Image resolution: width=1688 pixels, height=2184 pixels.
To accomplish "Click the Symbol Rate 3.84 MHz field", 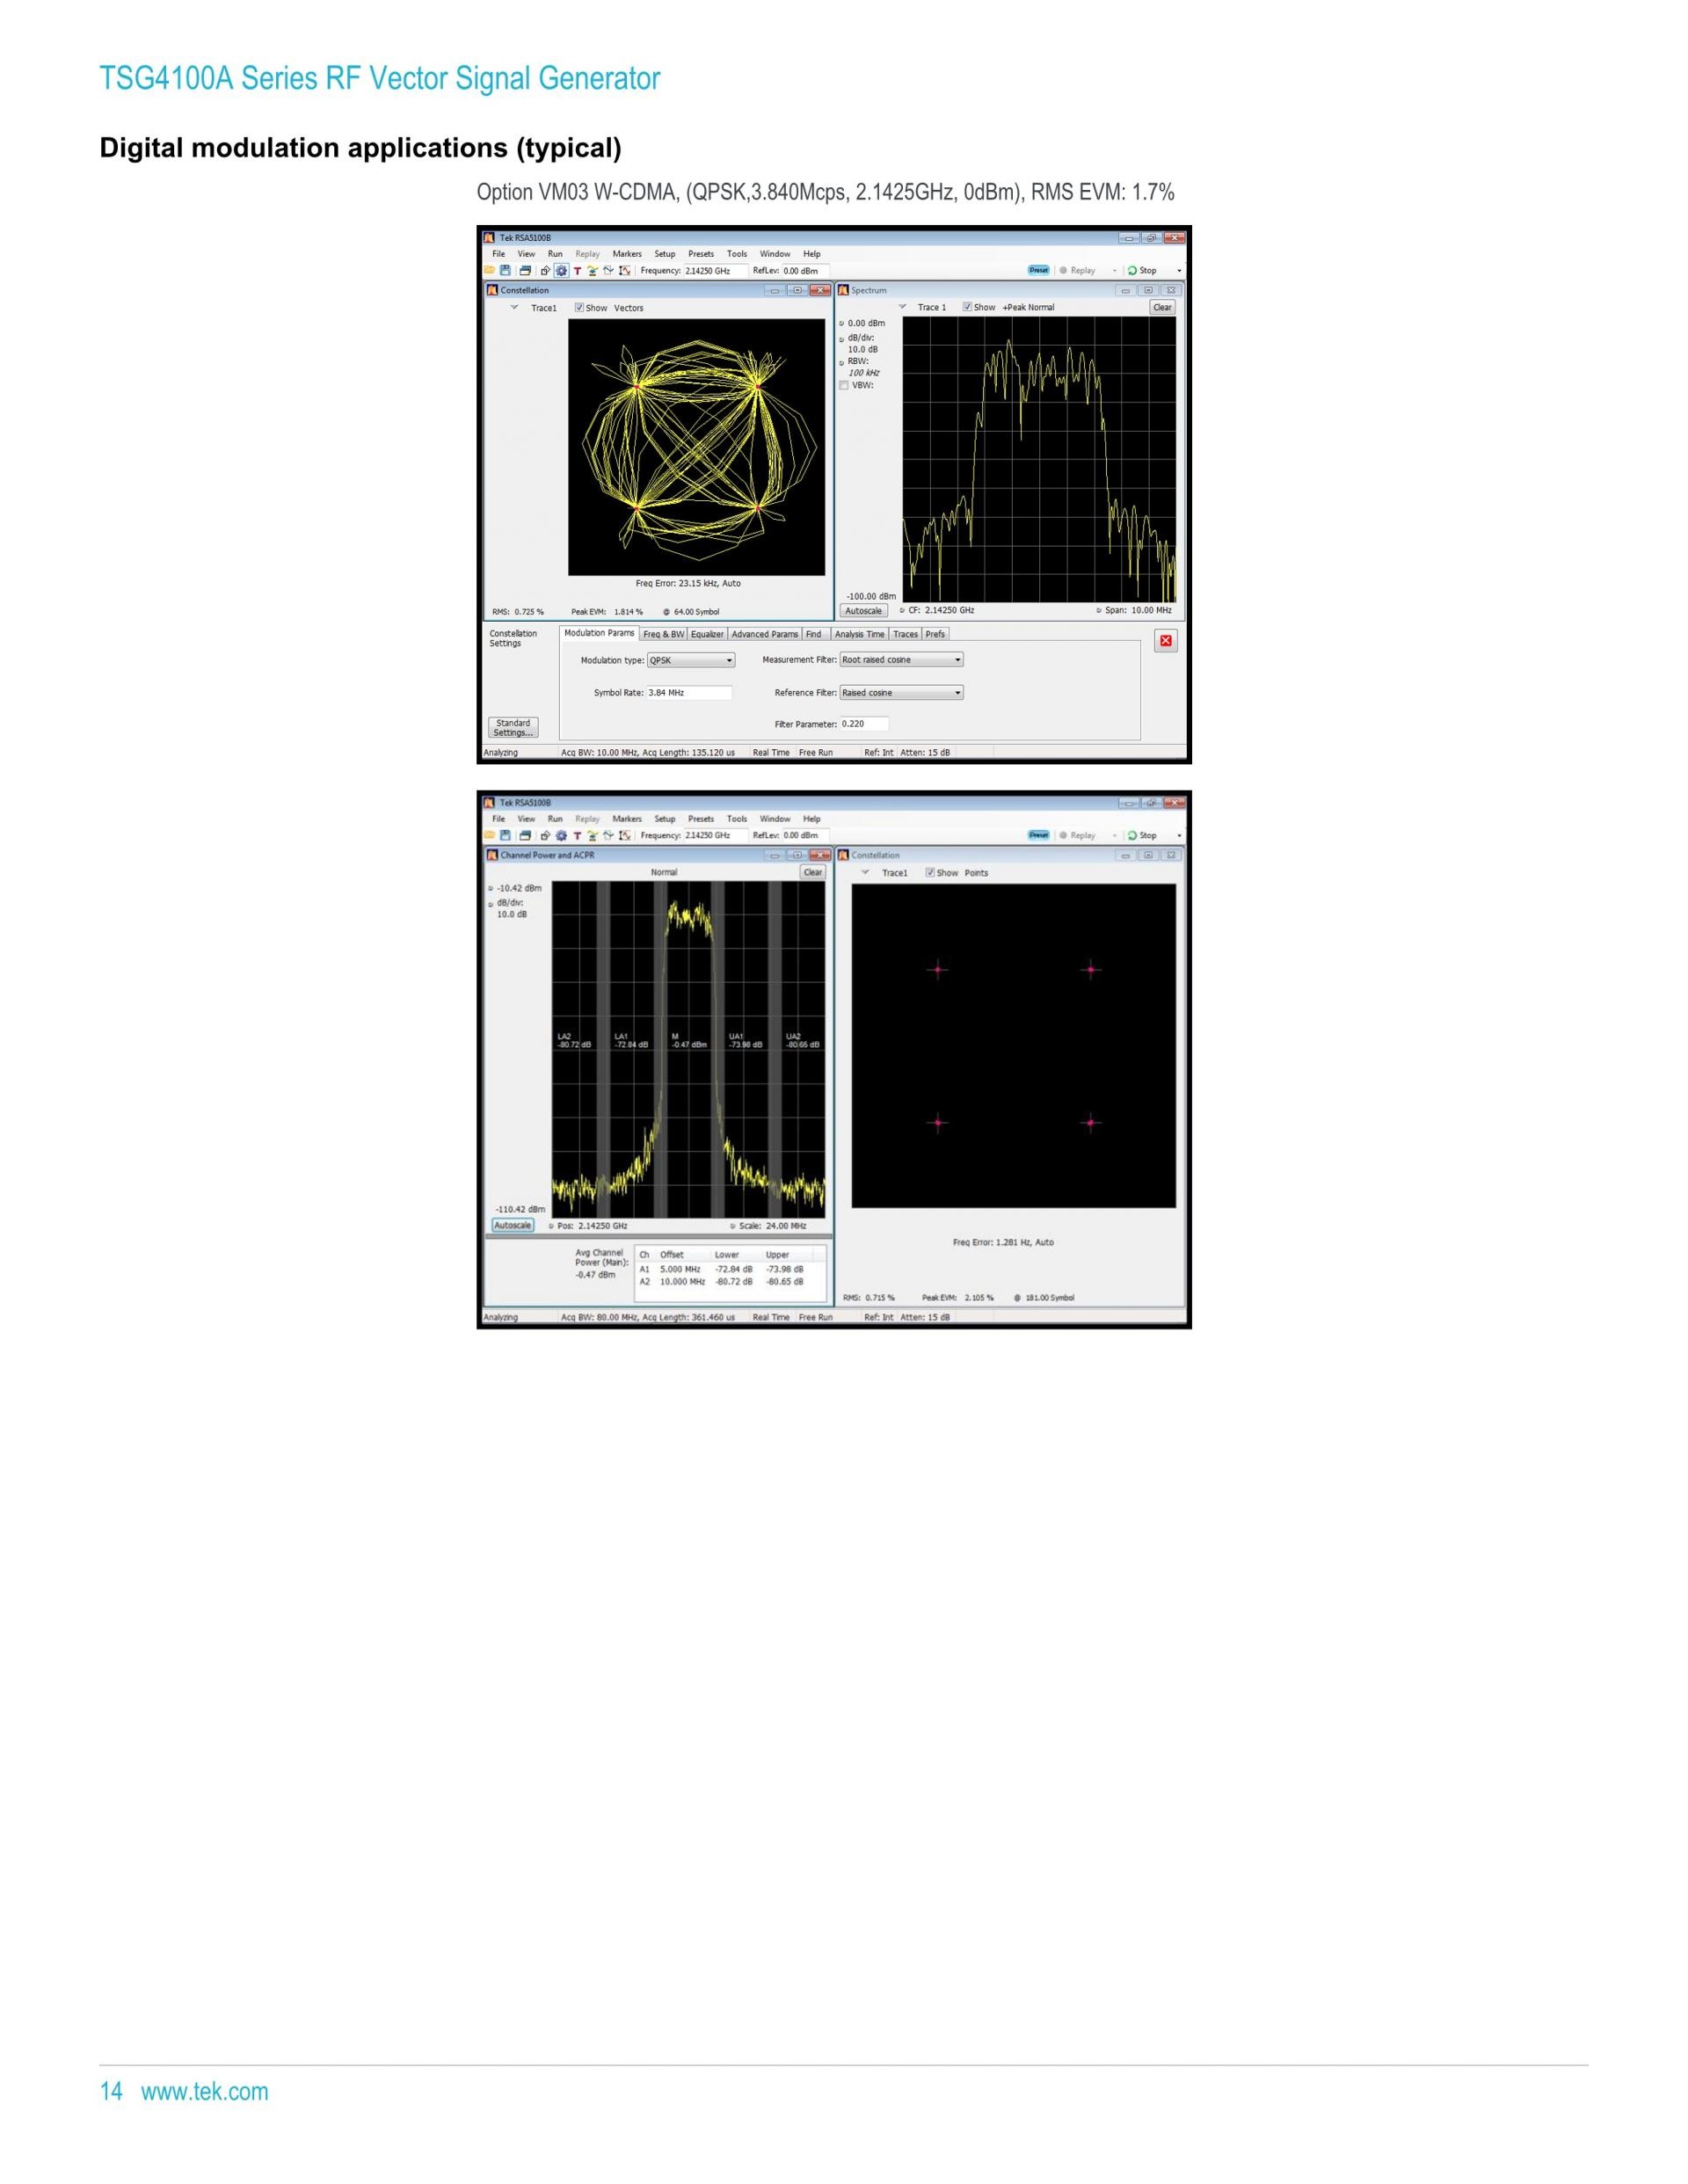I will pyautogui.click(x=689, y=693).
